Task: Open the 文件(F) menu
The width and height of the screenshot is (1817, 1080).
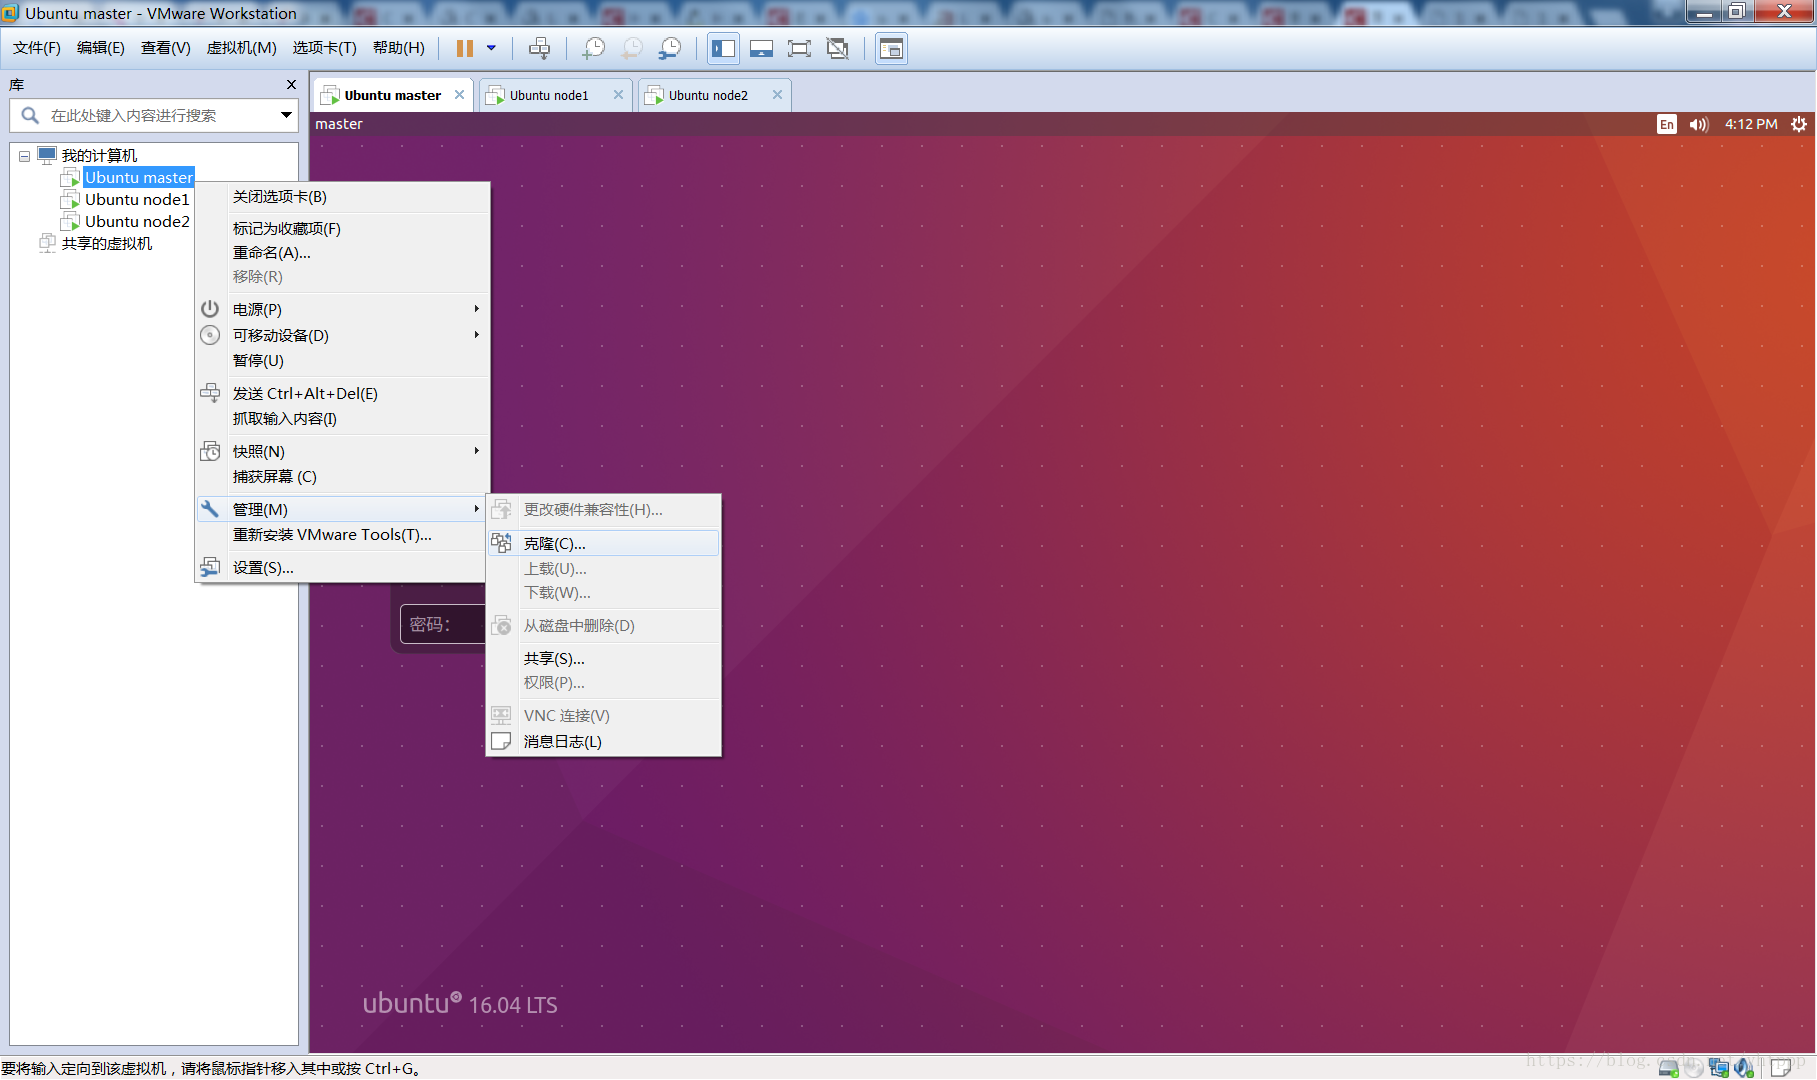Action: (x=37, y=48)
